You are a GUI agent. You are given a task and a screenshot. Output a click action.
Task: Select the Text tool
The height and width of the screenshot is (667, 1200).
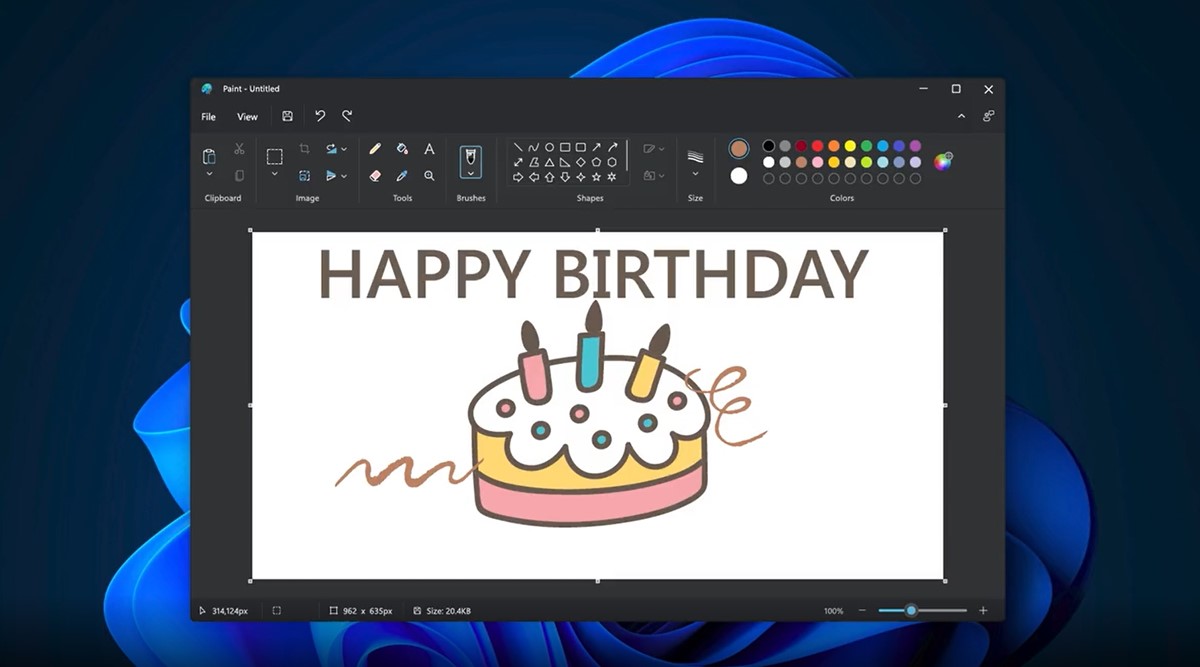[x=429, y=148]
